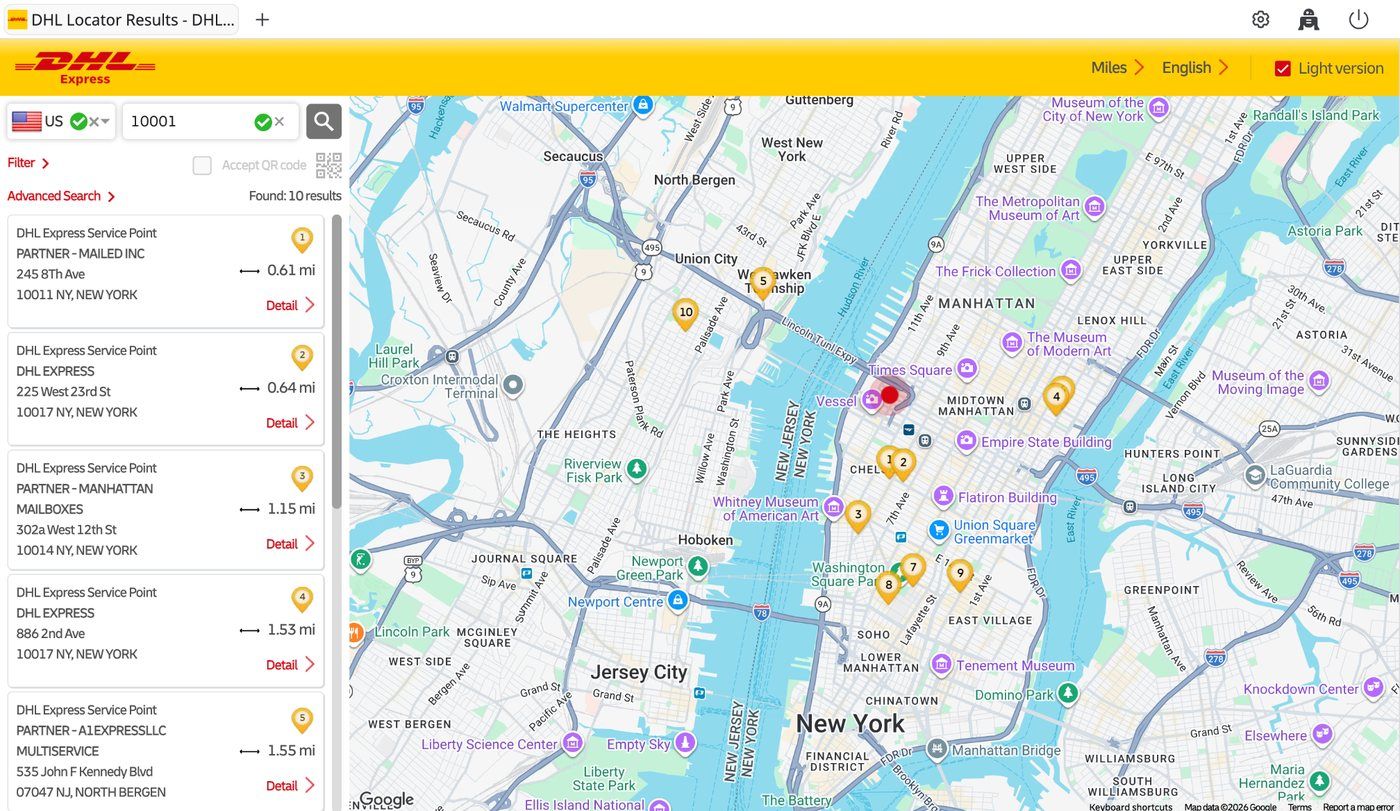The height and width of the screenshot is (811, 1400).
Task: Open the browser settings gear icon
Action: pos(1260,19)
